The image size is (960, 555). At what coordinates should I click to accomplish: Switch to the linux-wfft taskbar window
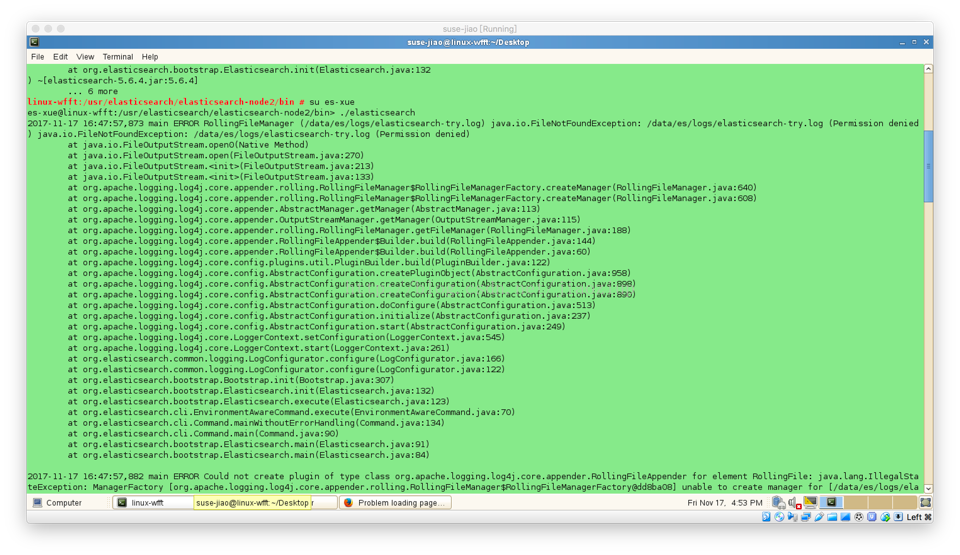pyautogui.click(x=153, y=502)
